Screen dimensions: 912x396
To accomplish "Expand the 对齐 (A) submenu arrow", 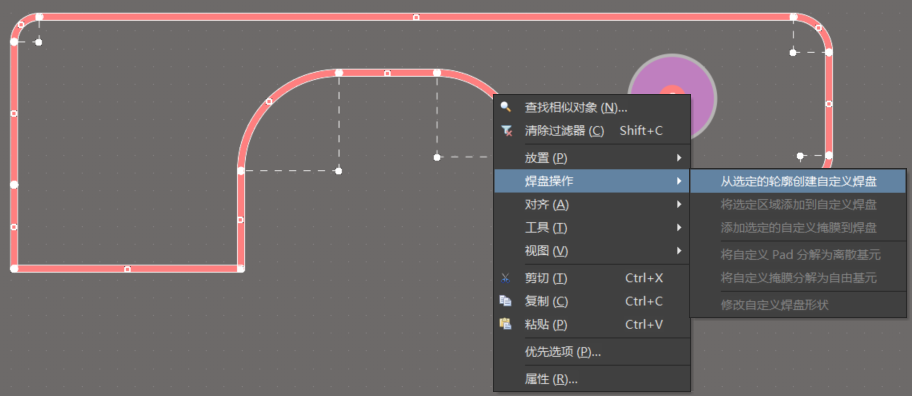I will [679, 204].
